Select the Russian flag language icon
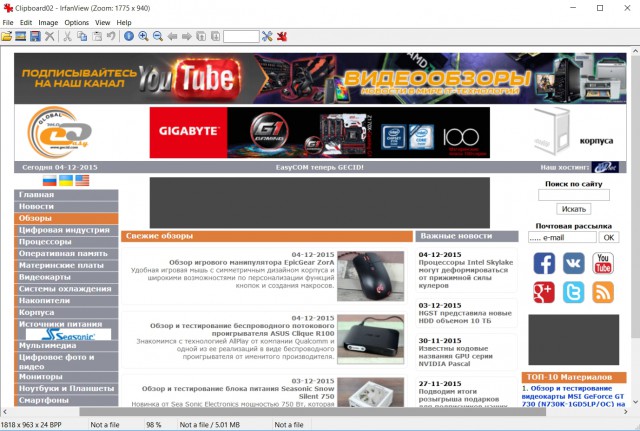Viewport: 640px width, 431px height. pos(49,180)
